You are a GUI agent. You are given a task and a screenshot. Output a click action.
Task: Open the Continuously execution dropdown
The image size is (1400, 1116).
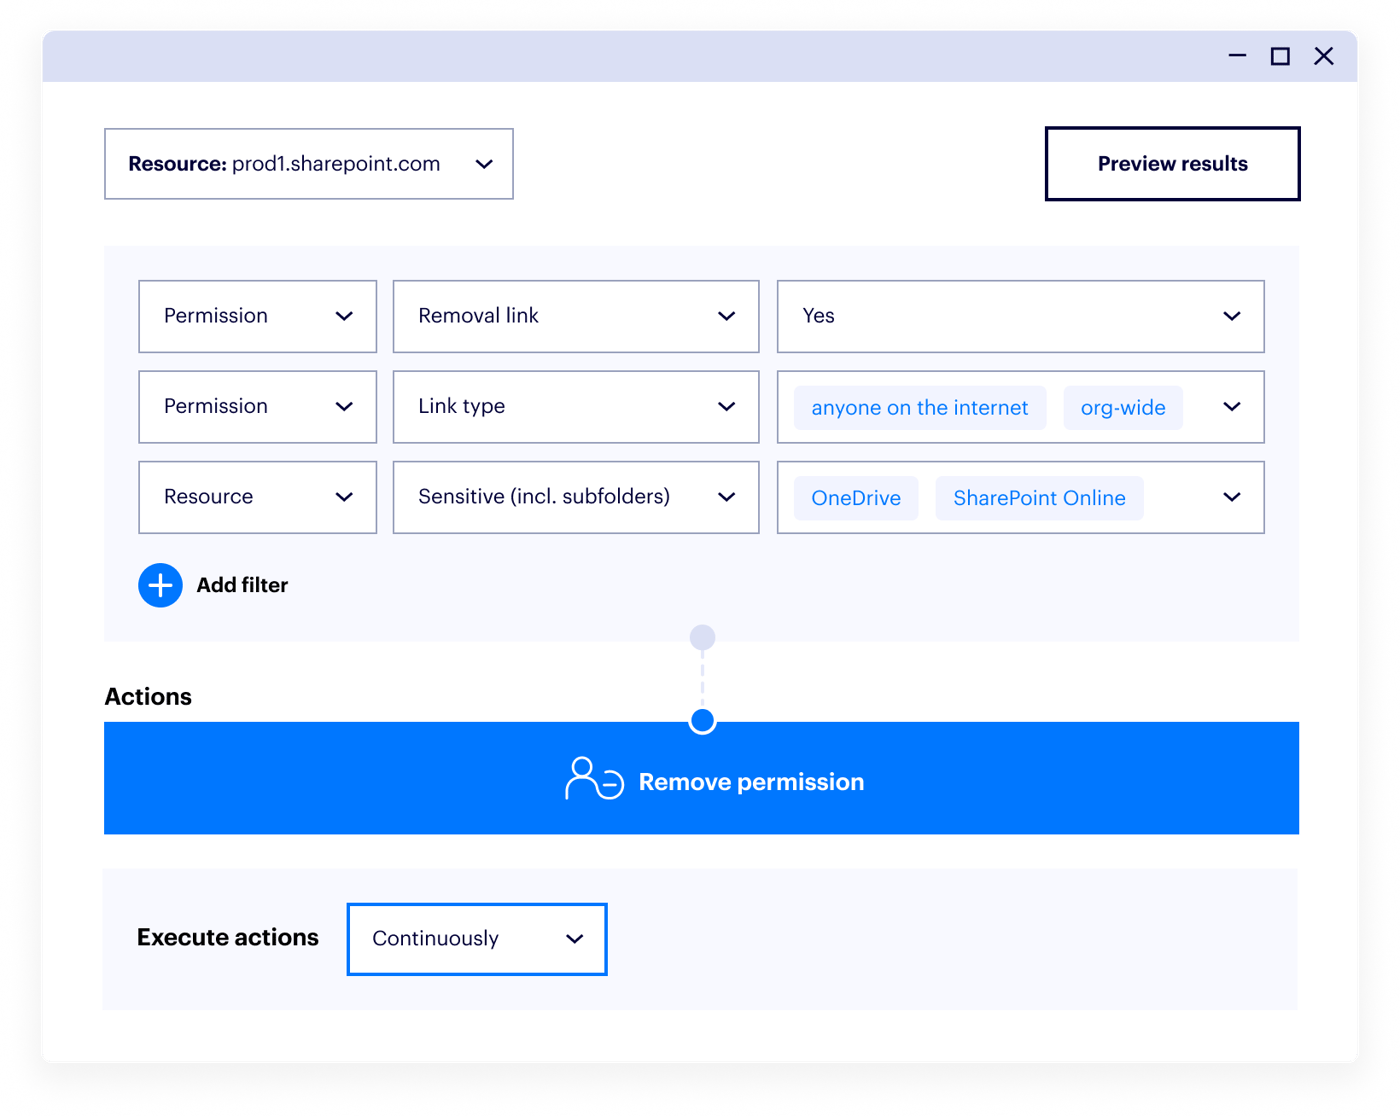pos(476,939)
